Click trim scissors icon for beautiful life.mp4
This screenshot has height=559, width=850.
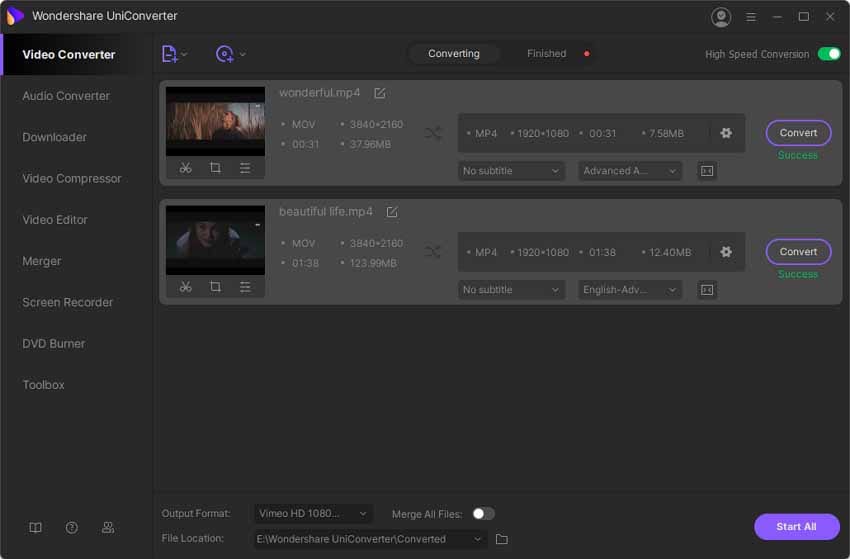point(185,287)
